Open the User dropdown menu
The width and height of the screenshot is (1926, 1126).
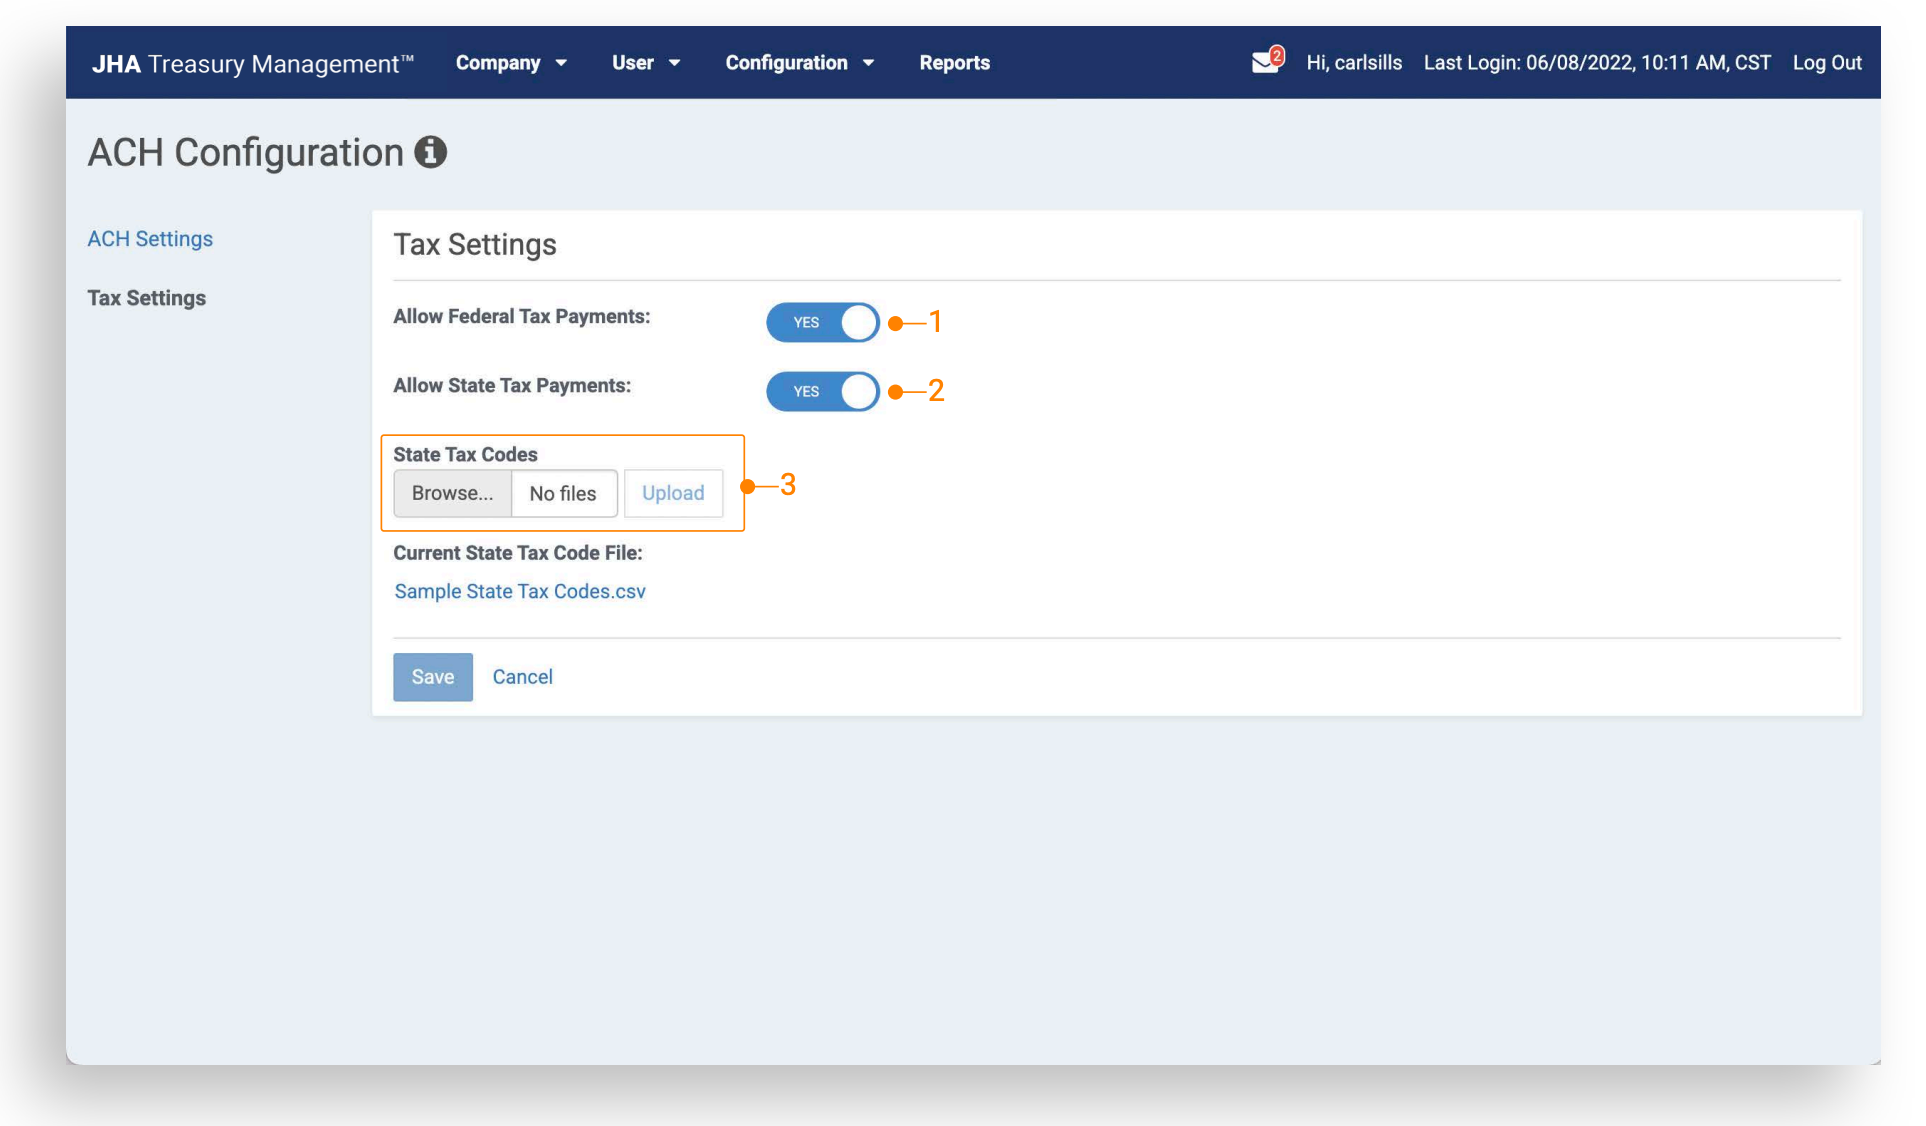tap(645, 63)
